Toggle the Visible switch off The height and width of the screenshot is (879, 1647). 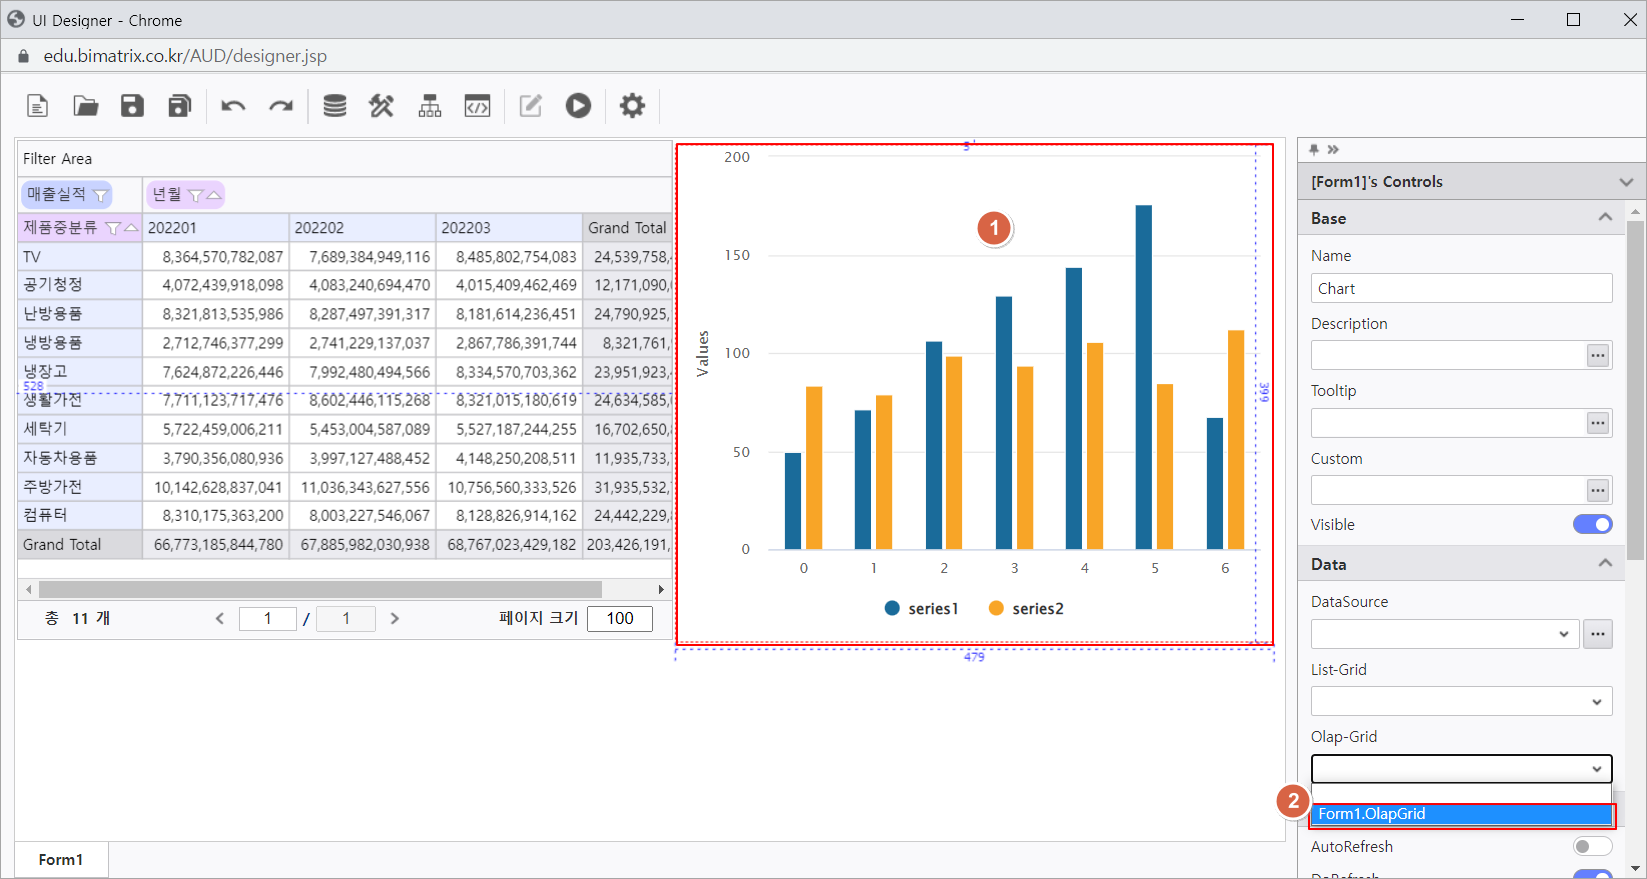[1592, 524]
